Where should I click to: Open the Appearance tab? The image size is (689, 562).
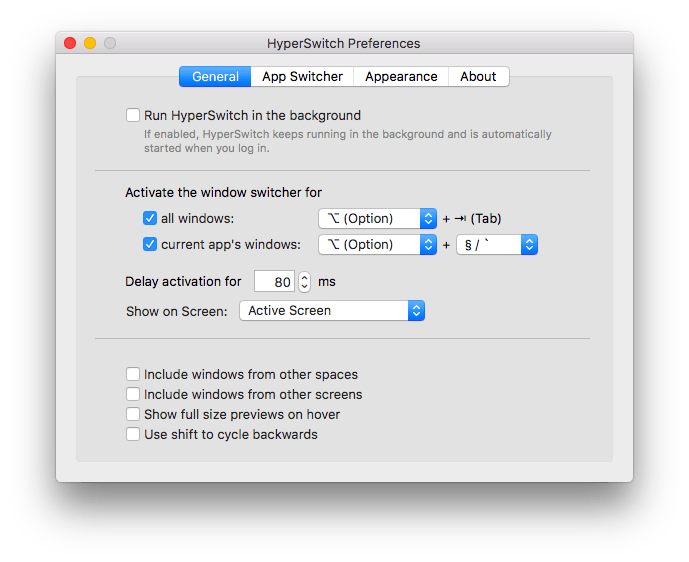(401, 77)
